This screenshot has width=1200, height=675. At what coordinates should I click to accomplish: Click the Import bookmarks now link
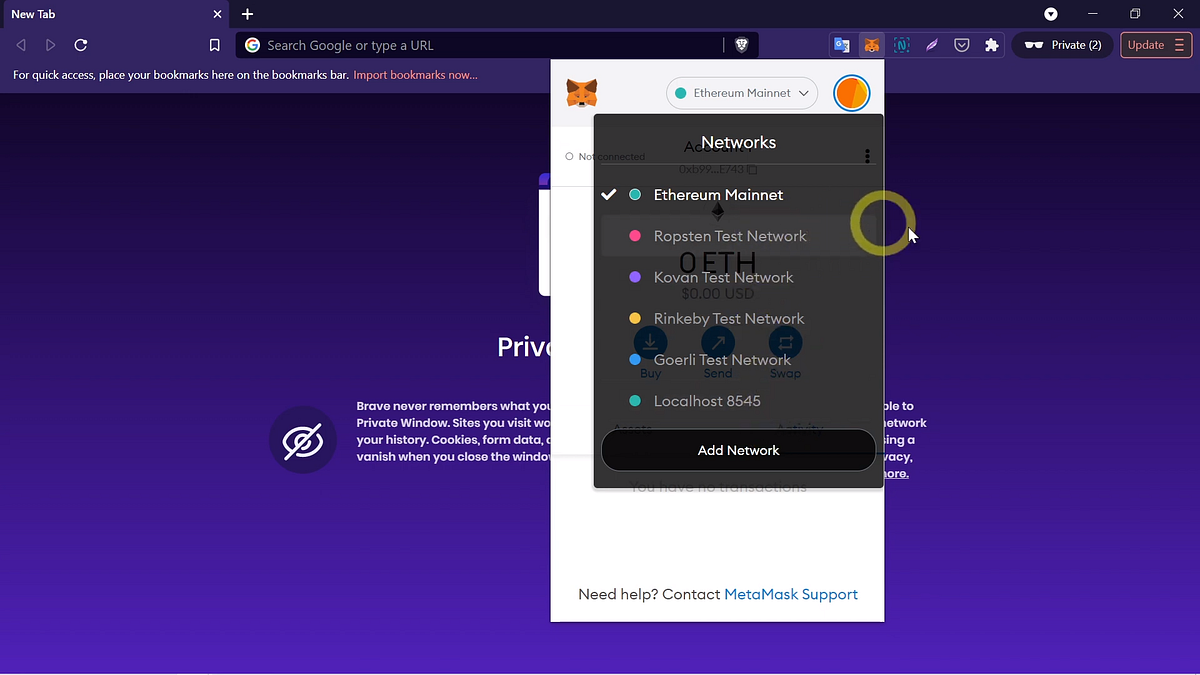click(x=415, y=74)
